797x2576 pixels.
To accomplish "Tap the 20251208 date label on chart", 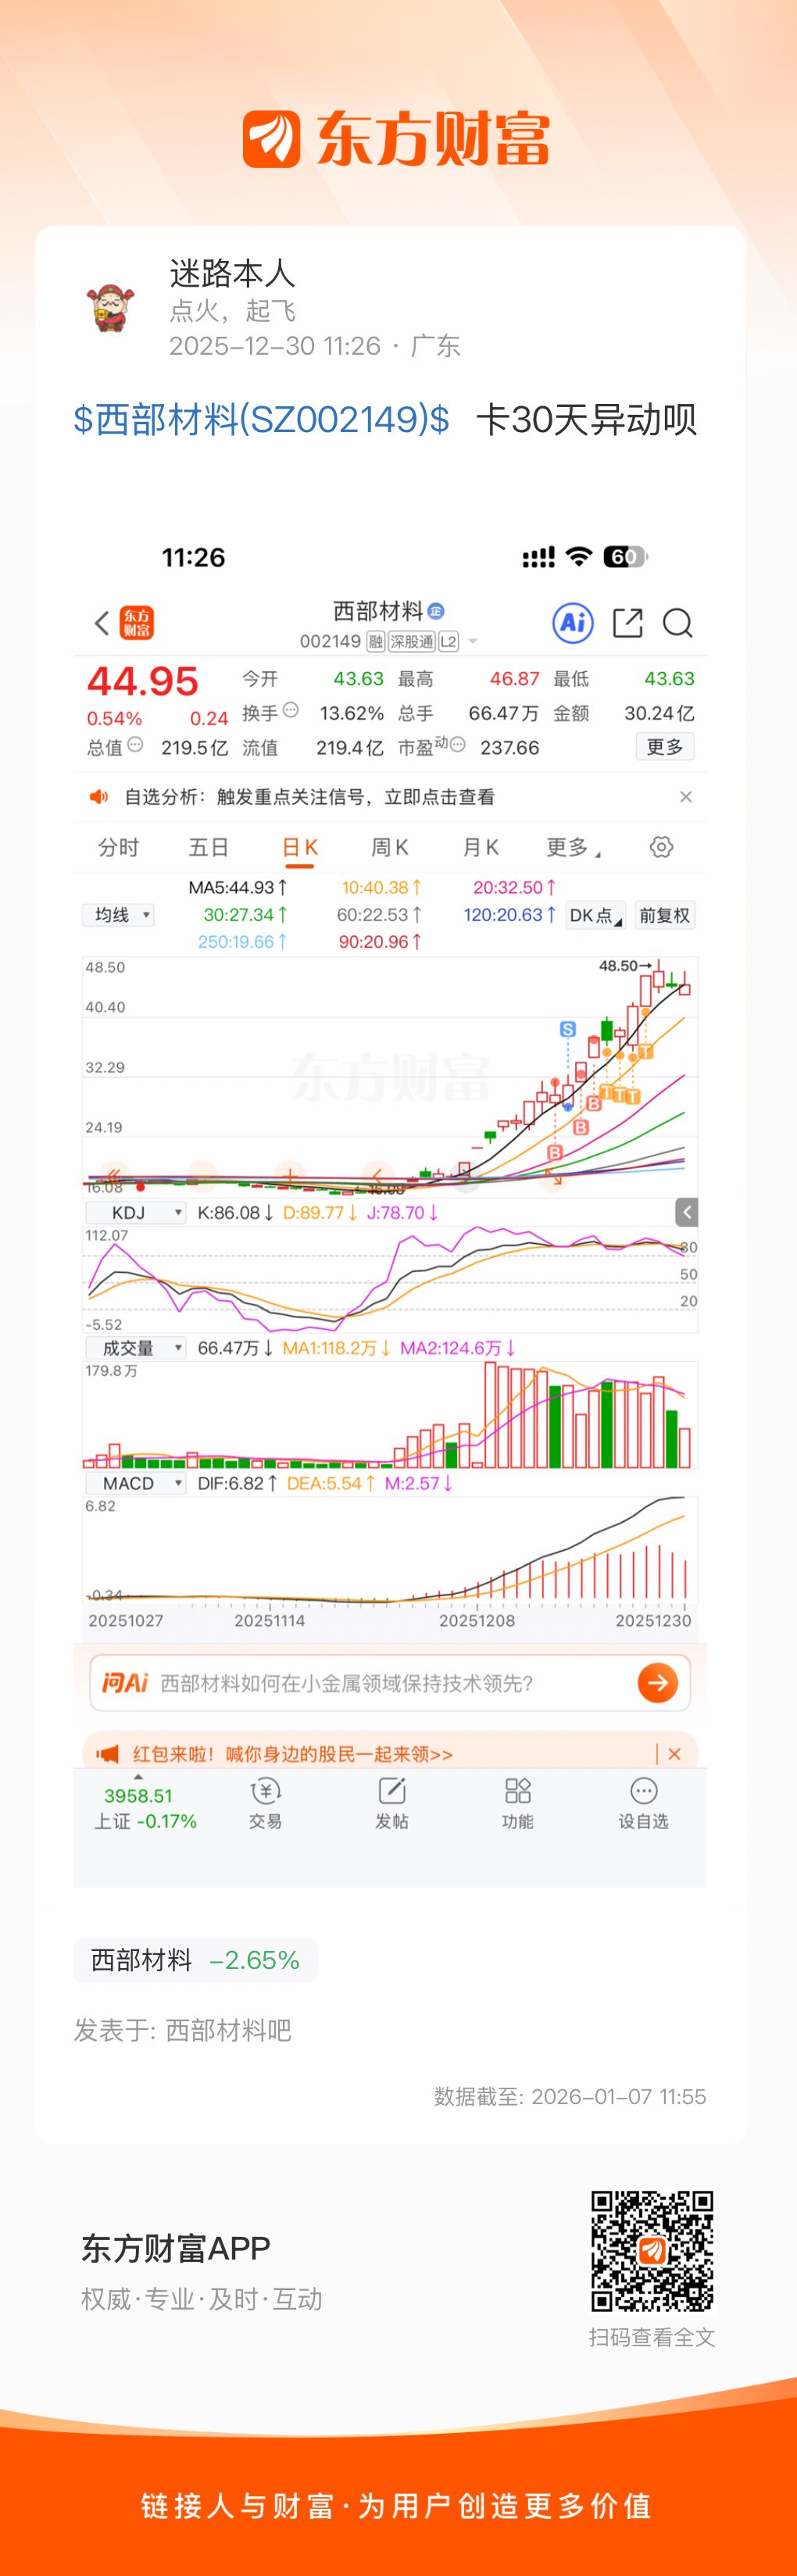I will (477, 1621).
